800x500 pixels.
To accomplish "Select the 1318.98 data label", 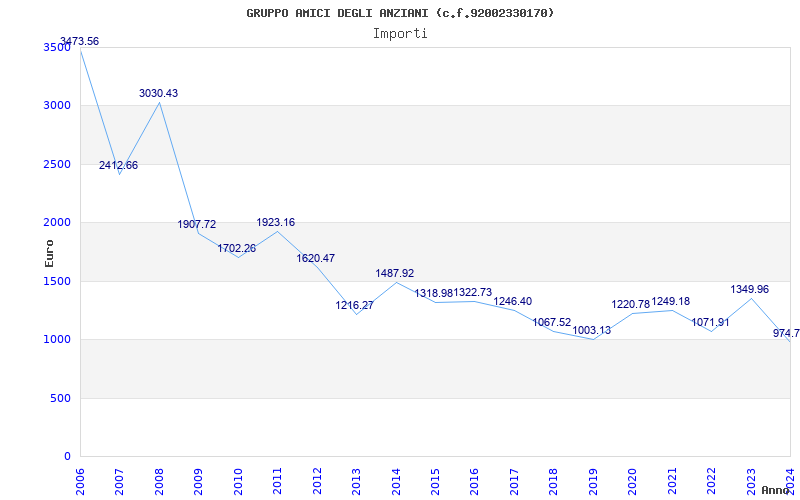I will 434,293.
